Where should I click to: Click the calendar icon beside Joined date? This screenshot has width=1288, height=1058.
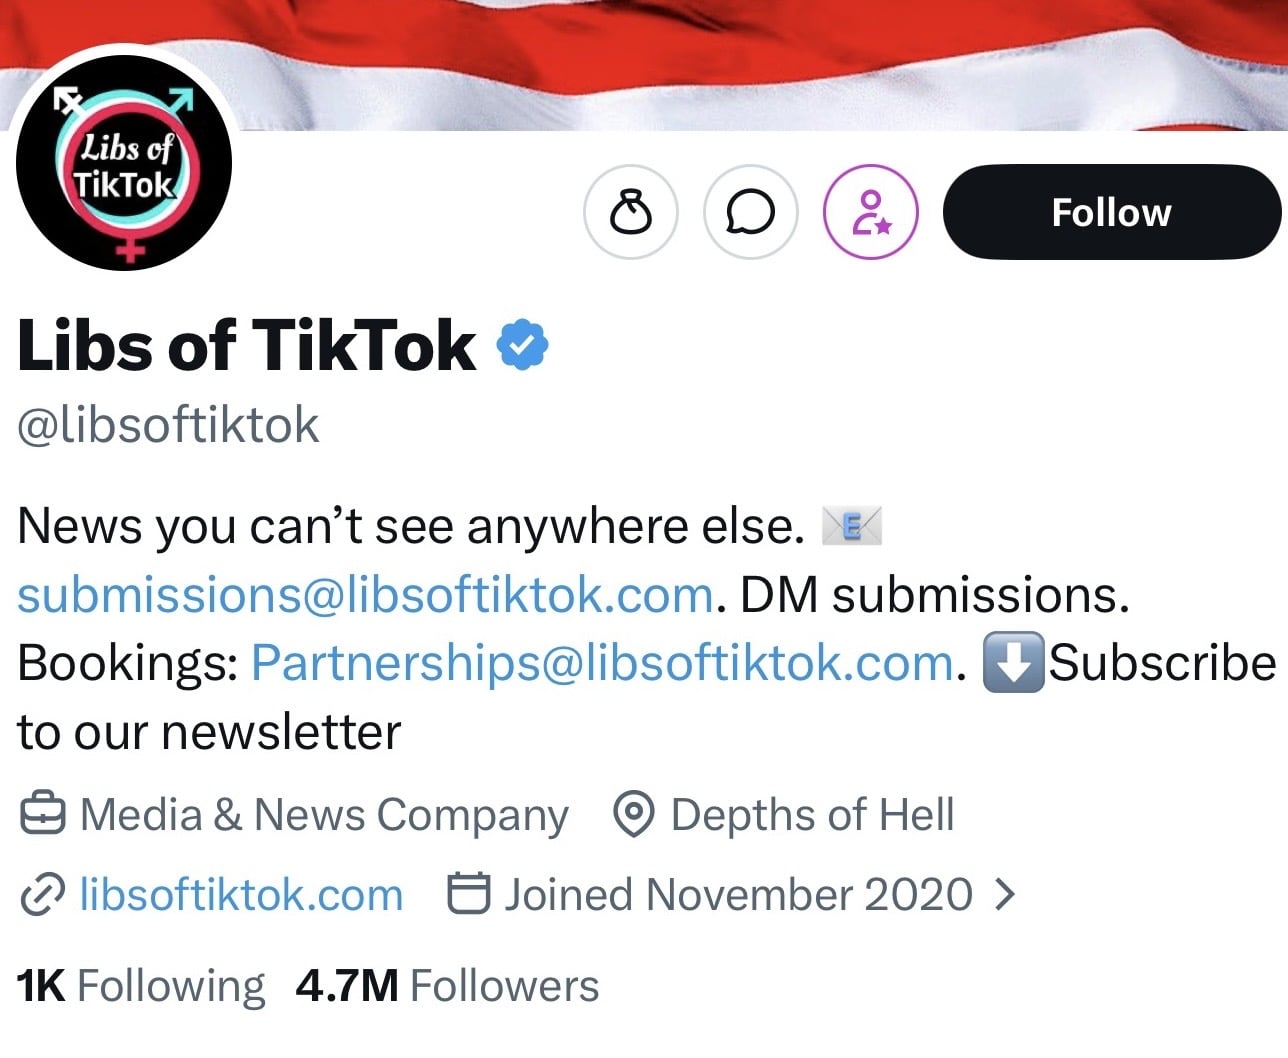[x=468, y=893]
